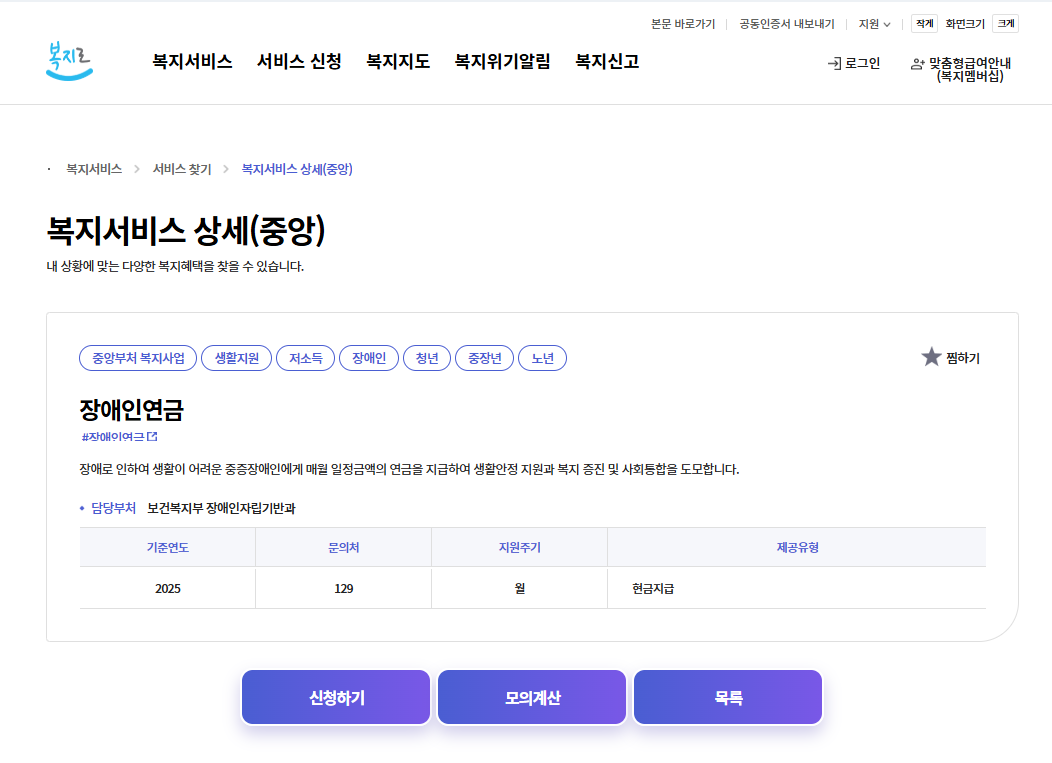Screen dimensions: 1052x763
Task: Click the 모의계산 button
Action: (531, 697)
